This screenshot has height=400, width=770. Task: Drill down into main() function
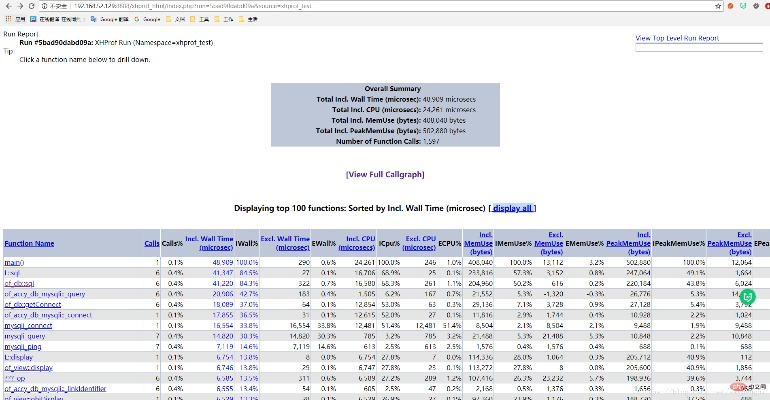tap(14, 261)
